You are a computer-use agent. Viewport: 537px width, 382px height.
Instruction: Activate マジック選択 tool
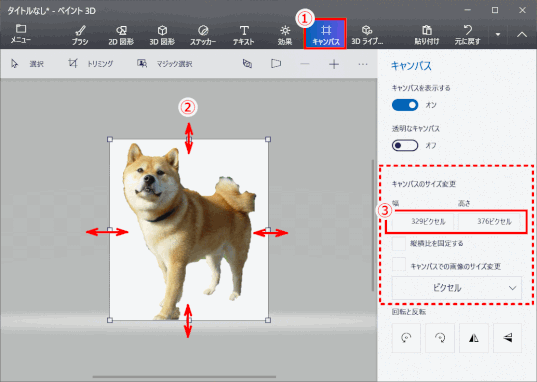click(x=165, y=64)
